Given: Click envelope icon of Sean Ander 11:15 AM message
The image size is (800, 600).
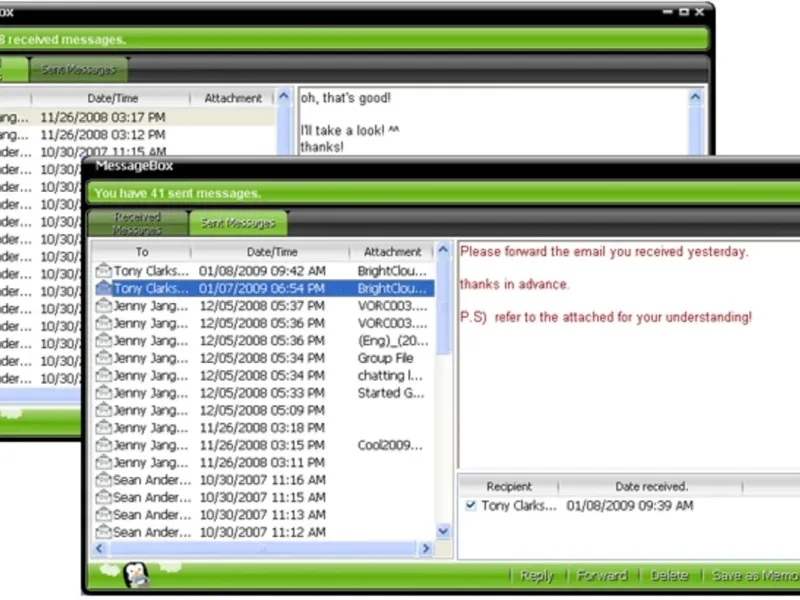Looking at the screenshot, I should click(x=104, y=497).
